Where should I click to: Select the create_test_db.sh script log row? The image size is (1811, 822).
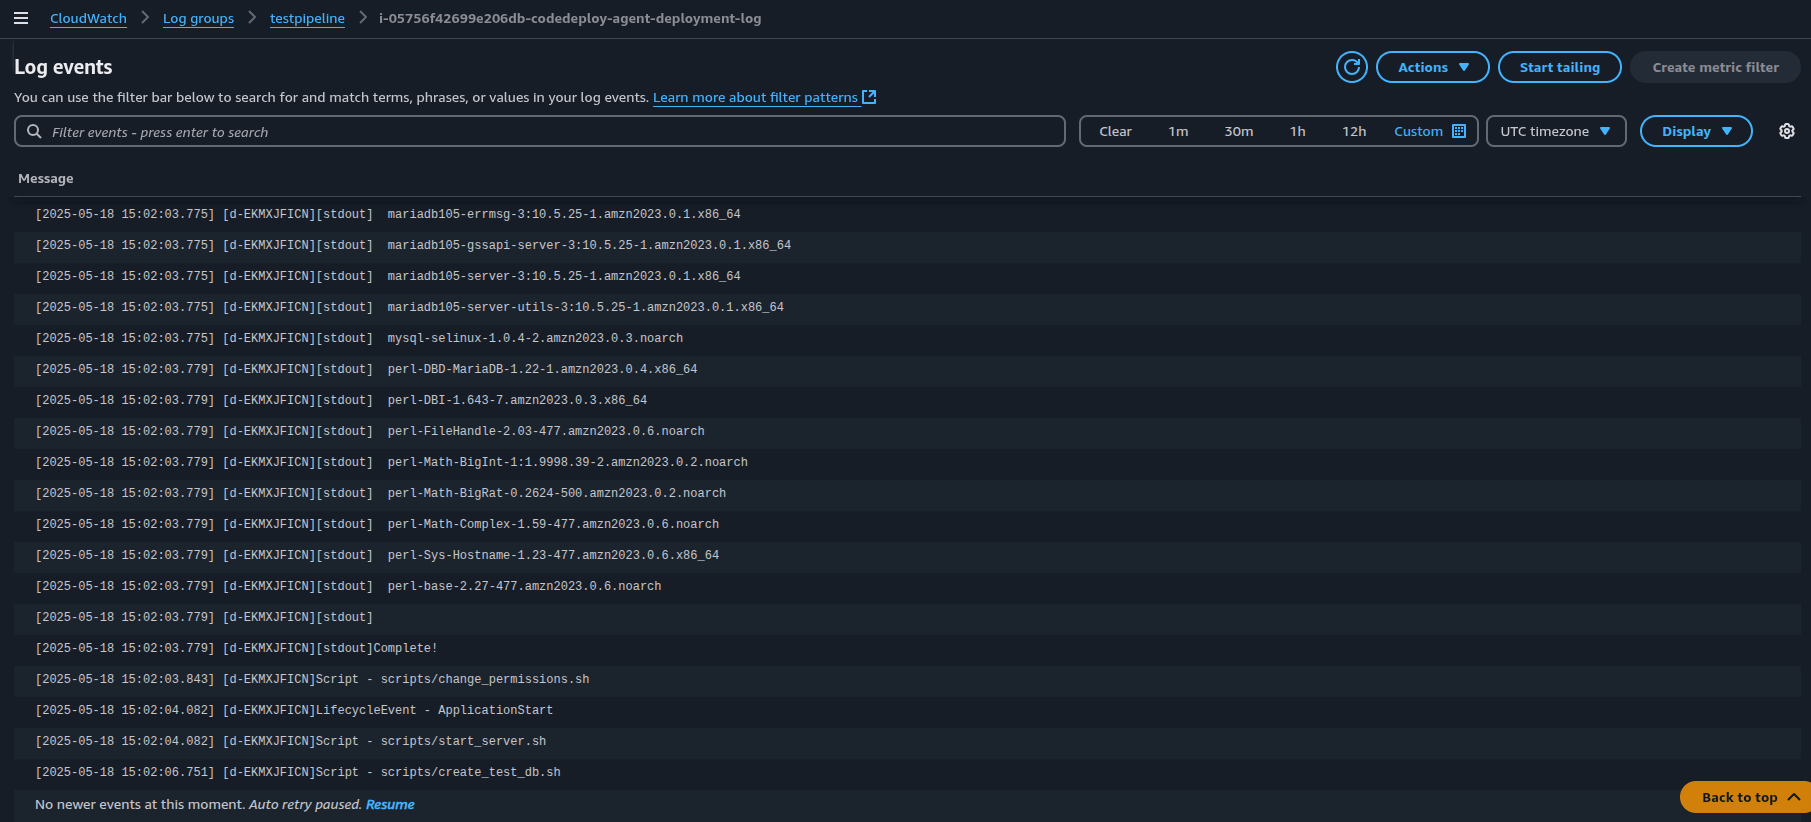[x=907, y=772]
